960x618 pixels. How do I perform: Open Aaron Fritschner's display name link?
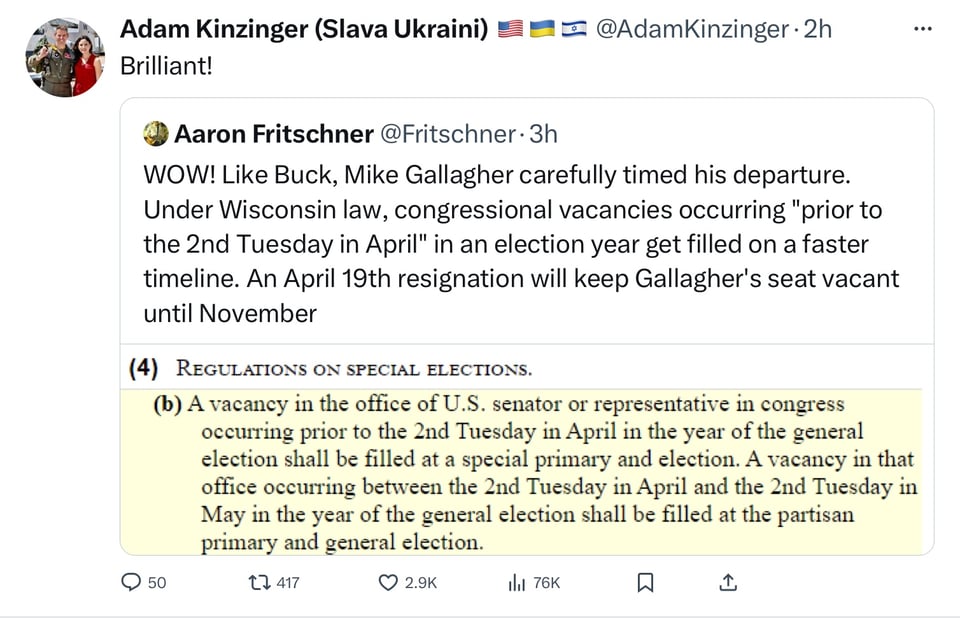tap(274, 133)
